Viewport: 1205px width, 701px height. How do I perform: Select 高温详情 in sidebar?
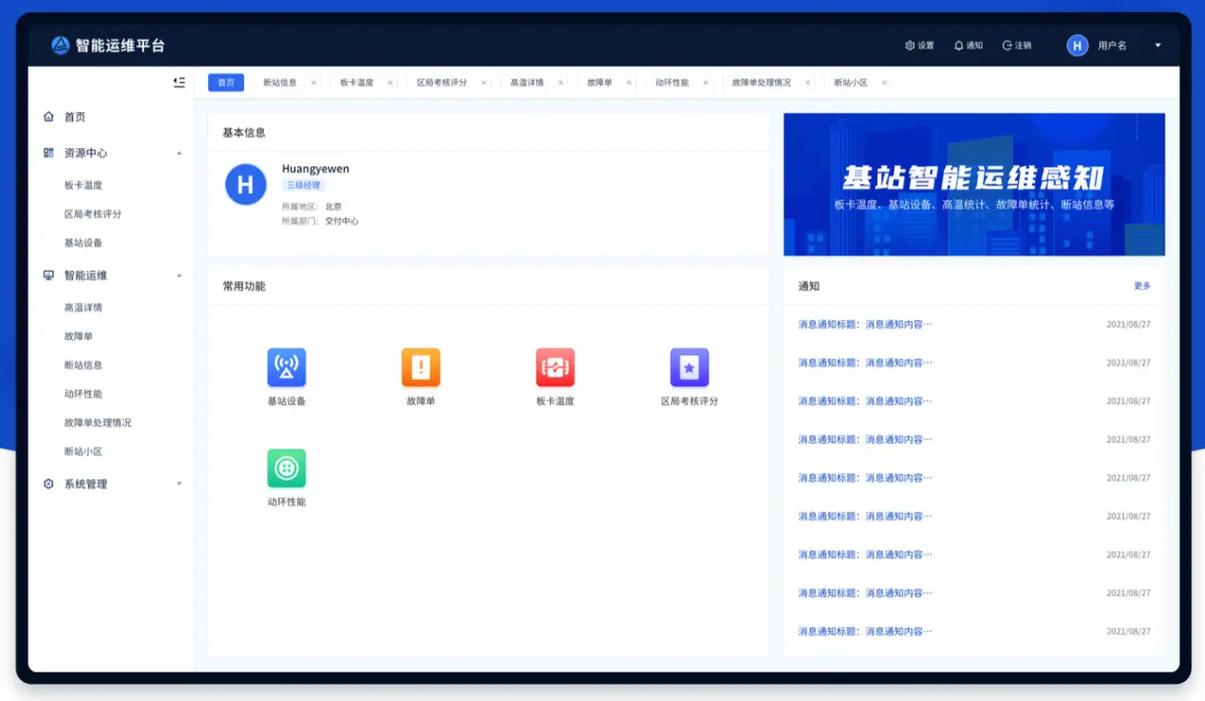[83, 308]
